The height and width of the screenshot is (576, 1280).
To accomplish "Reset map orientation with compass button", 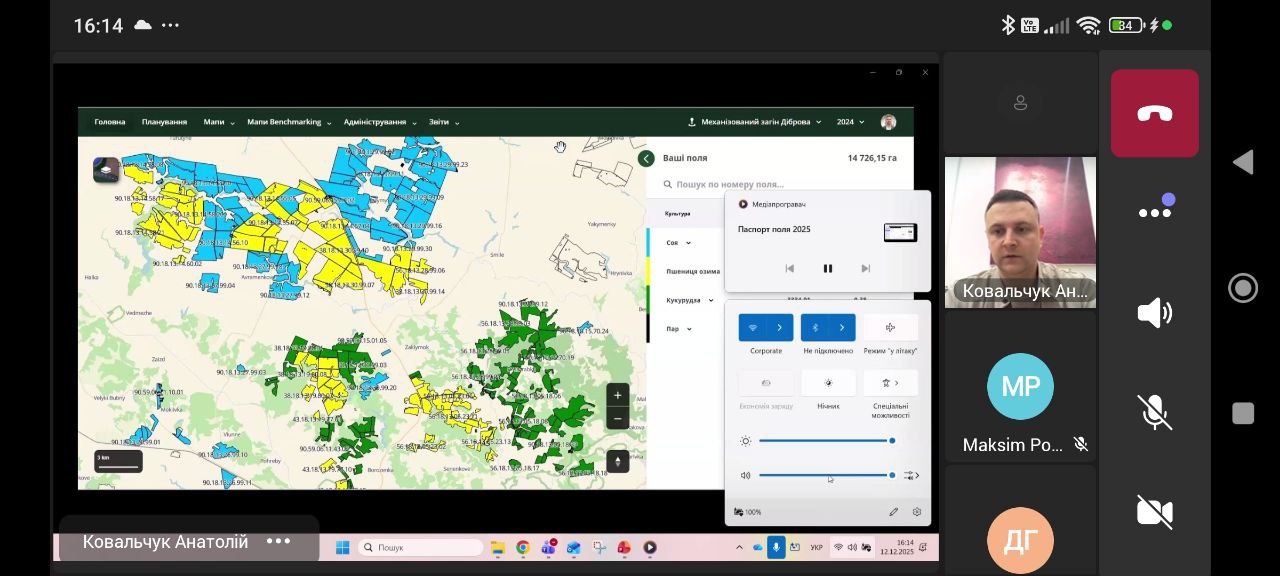I will tap(617, 461).
